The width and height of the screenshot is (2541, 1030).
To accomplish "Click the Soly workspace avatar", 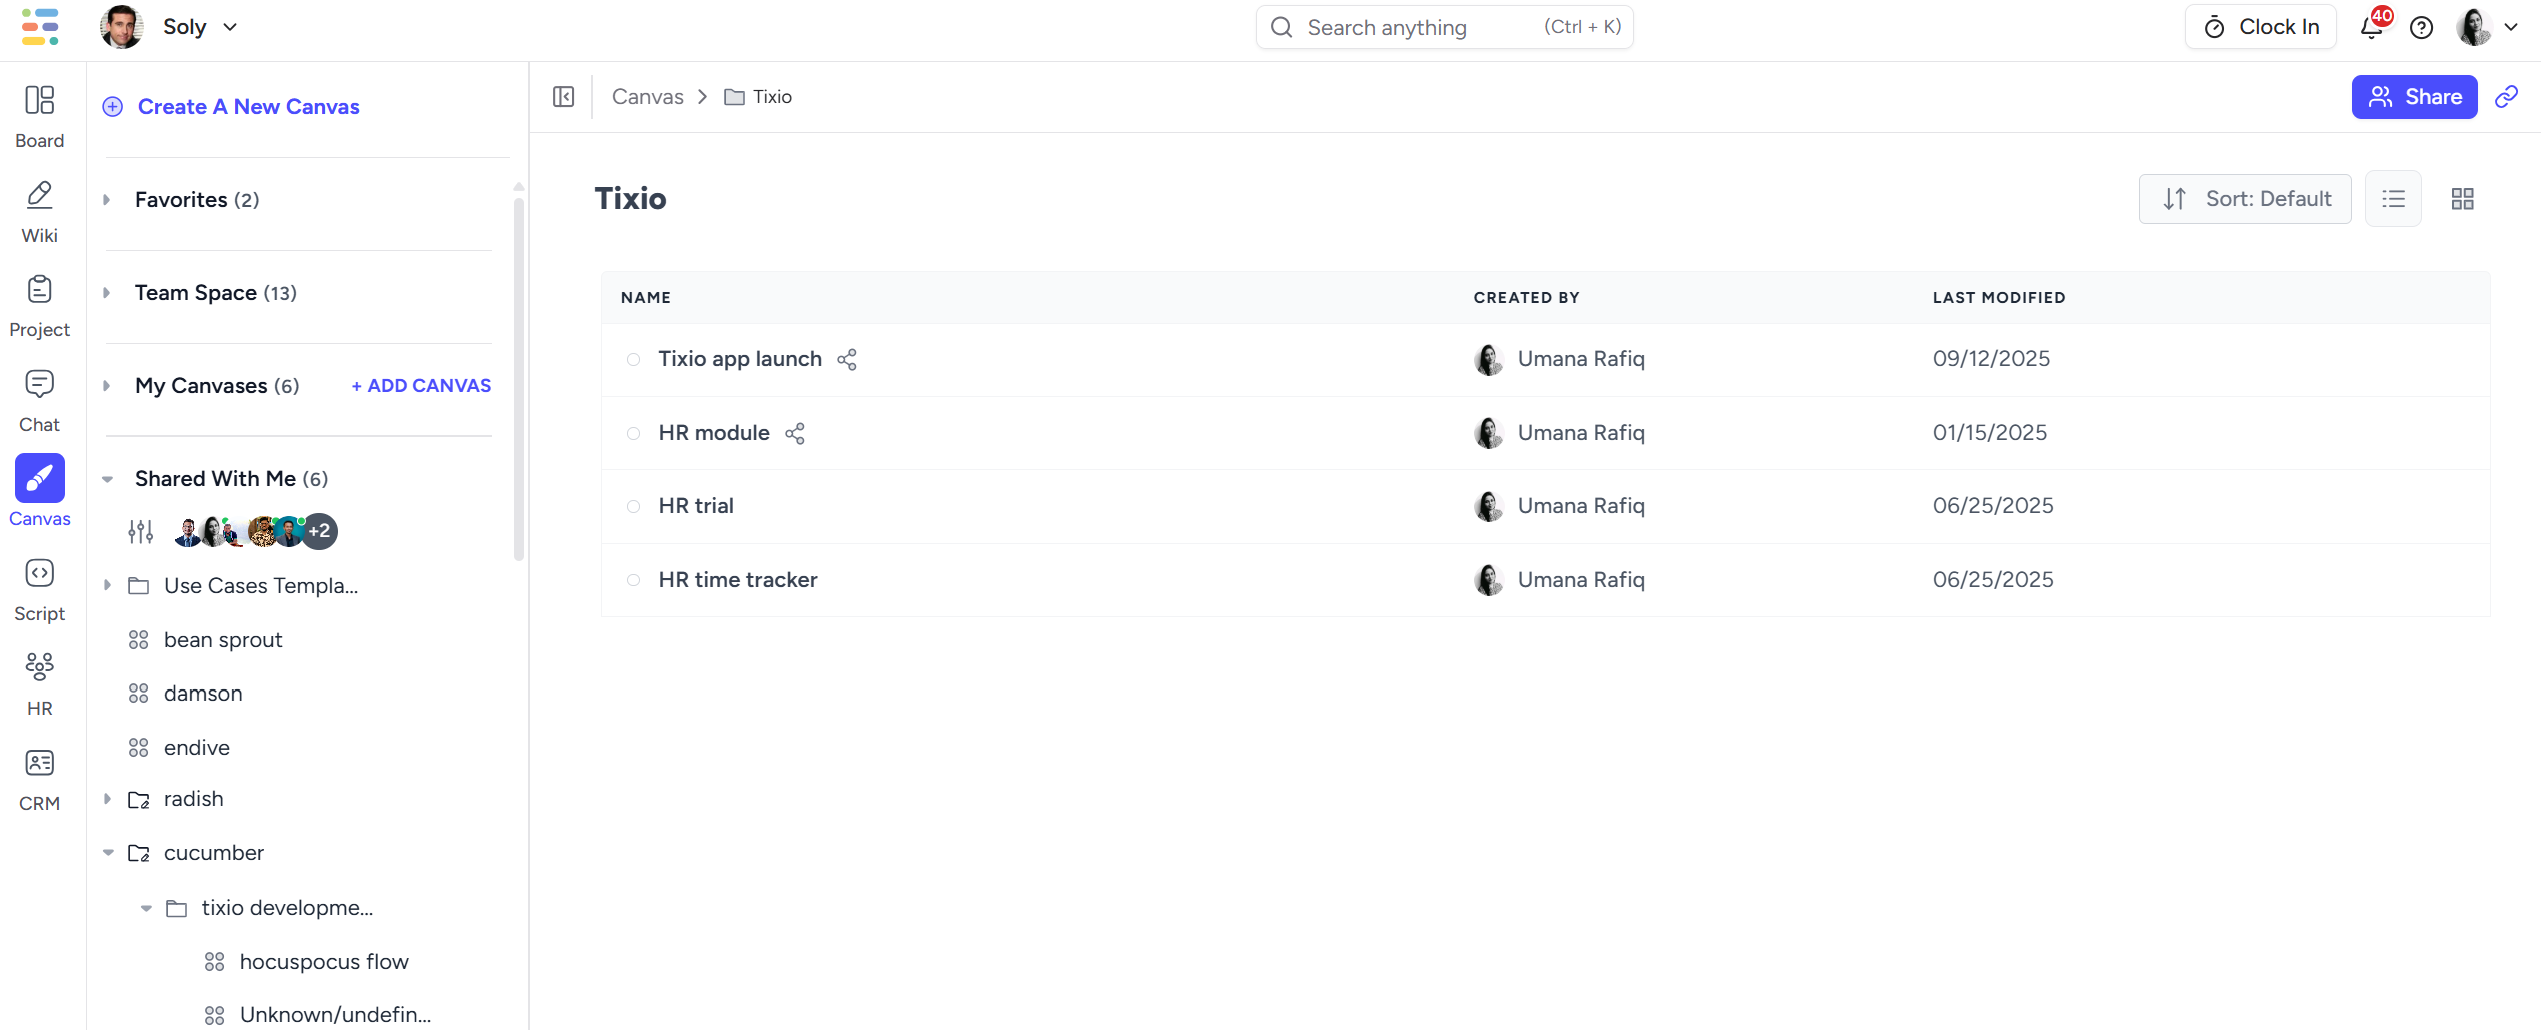I will 122,27.
